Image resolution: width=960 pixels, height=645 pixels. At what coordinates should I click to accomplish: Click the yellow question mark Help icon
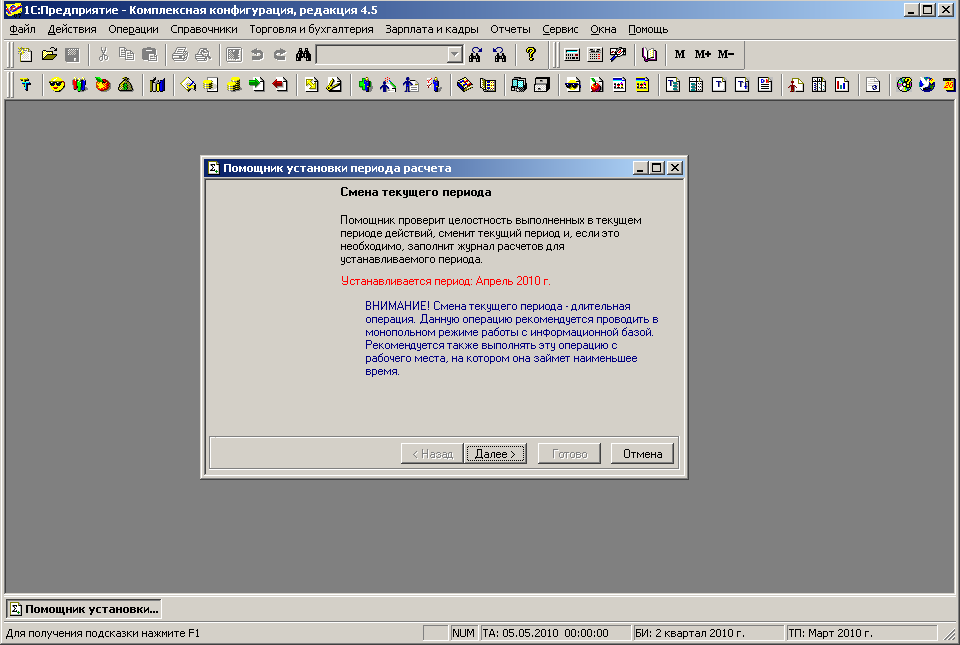click(x=531, y=54)
